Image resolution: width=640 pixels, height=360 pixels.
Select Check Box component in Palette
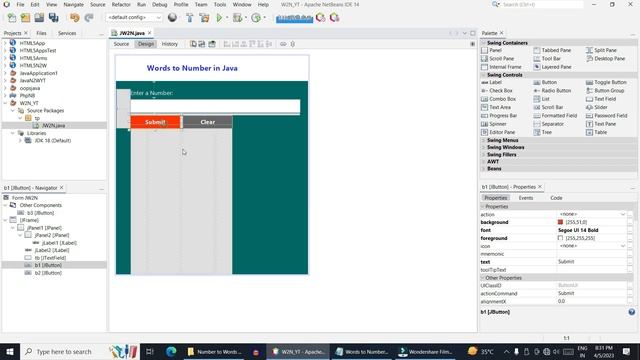[x=497, y=91]
